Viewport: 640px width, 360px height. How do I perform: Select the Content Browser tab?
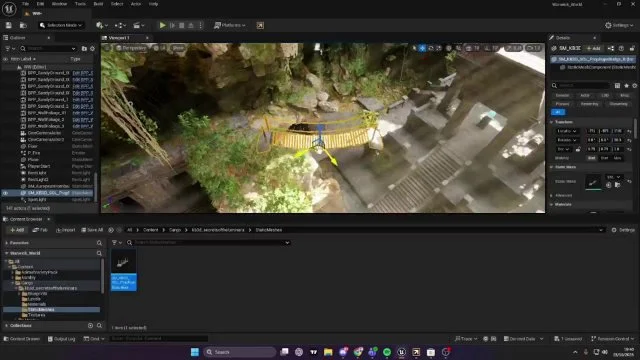25,219
